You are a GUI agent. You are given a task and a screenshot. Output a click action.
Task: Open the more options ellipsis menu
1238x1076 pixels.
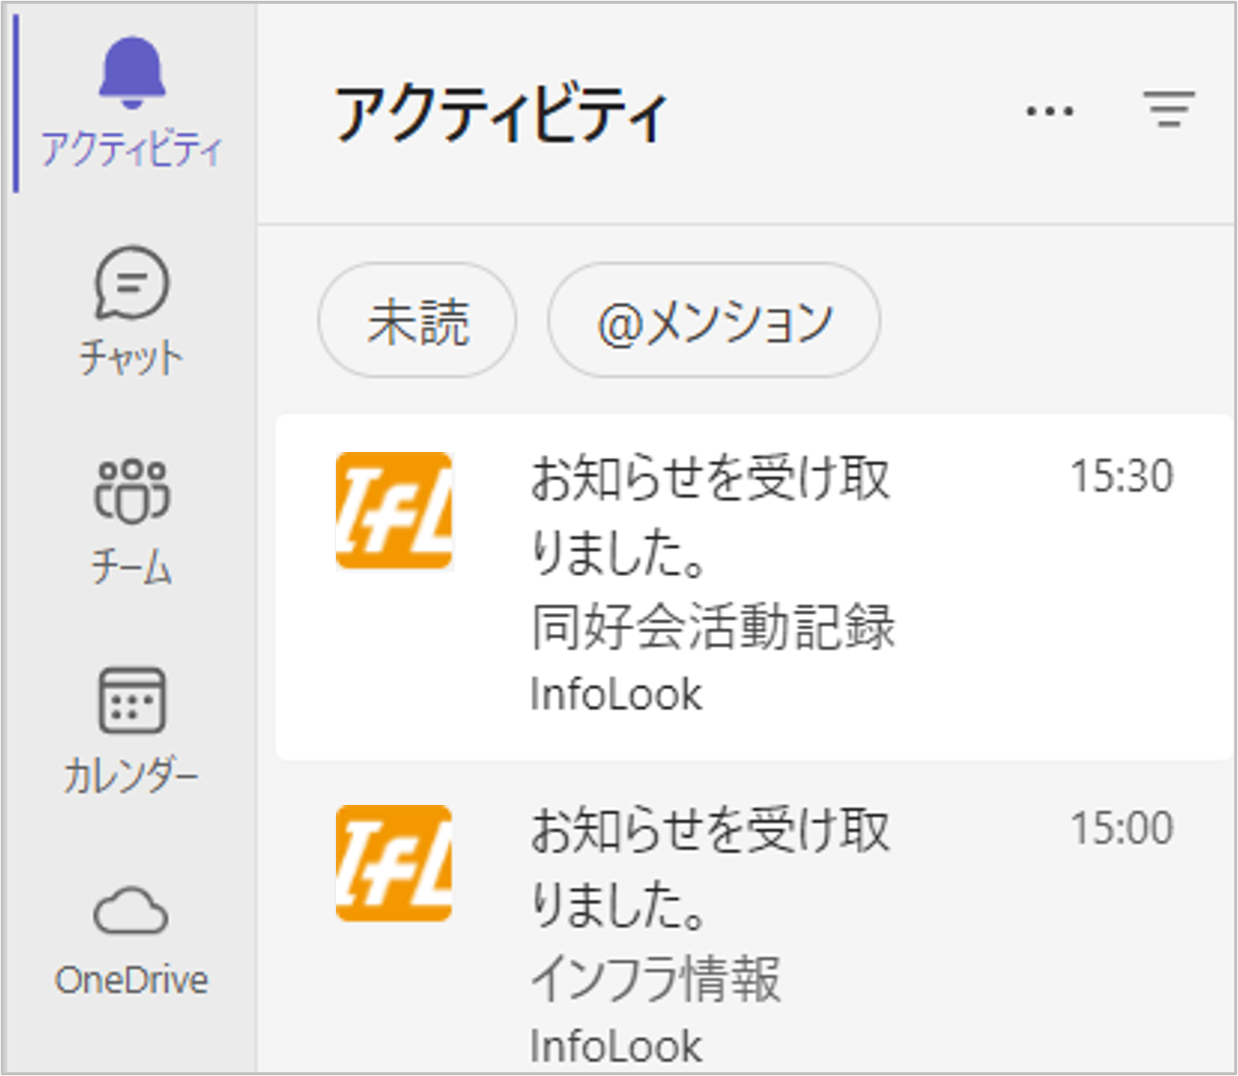(x=1050, y=110)
